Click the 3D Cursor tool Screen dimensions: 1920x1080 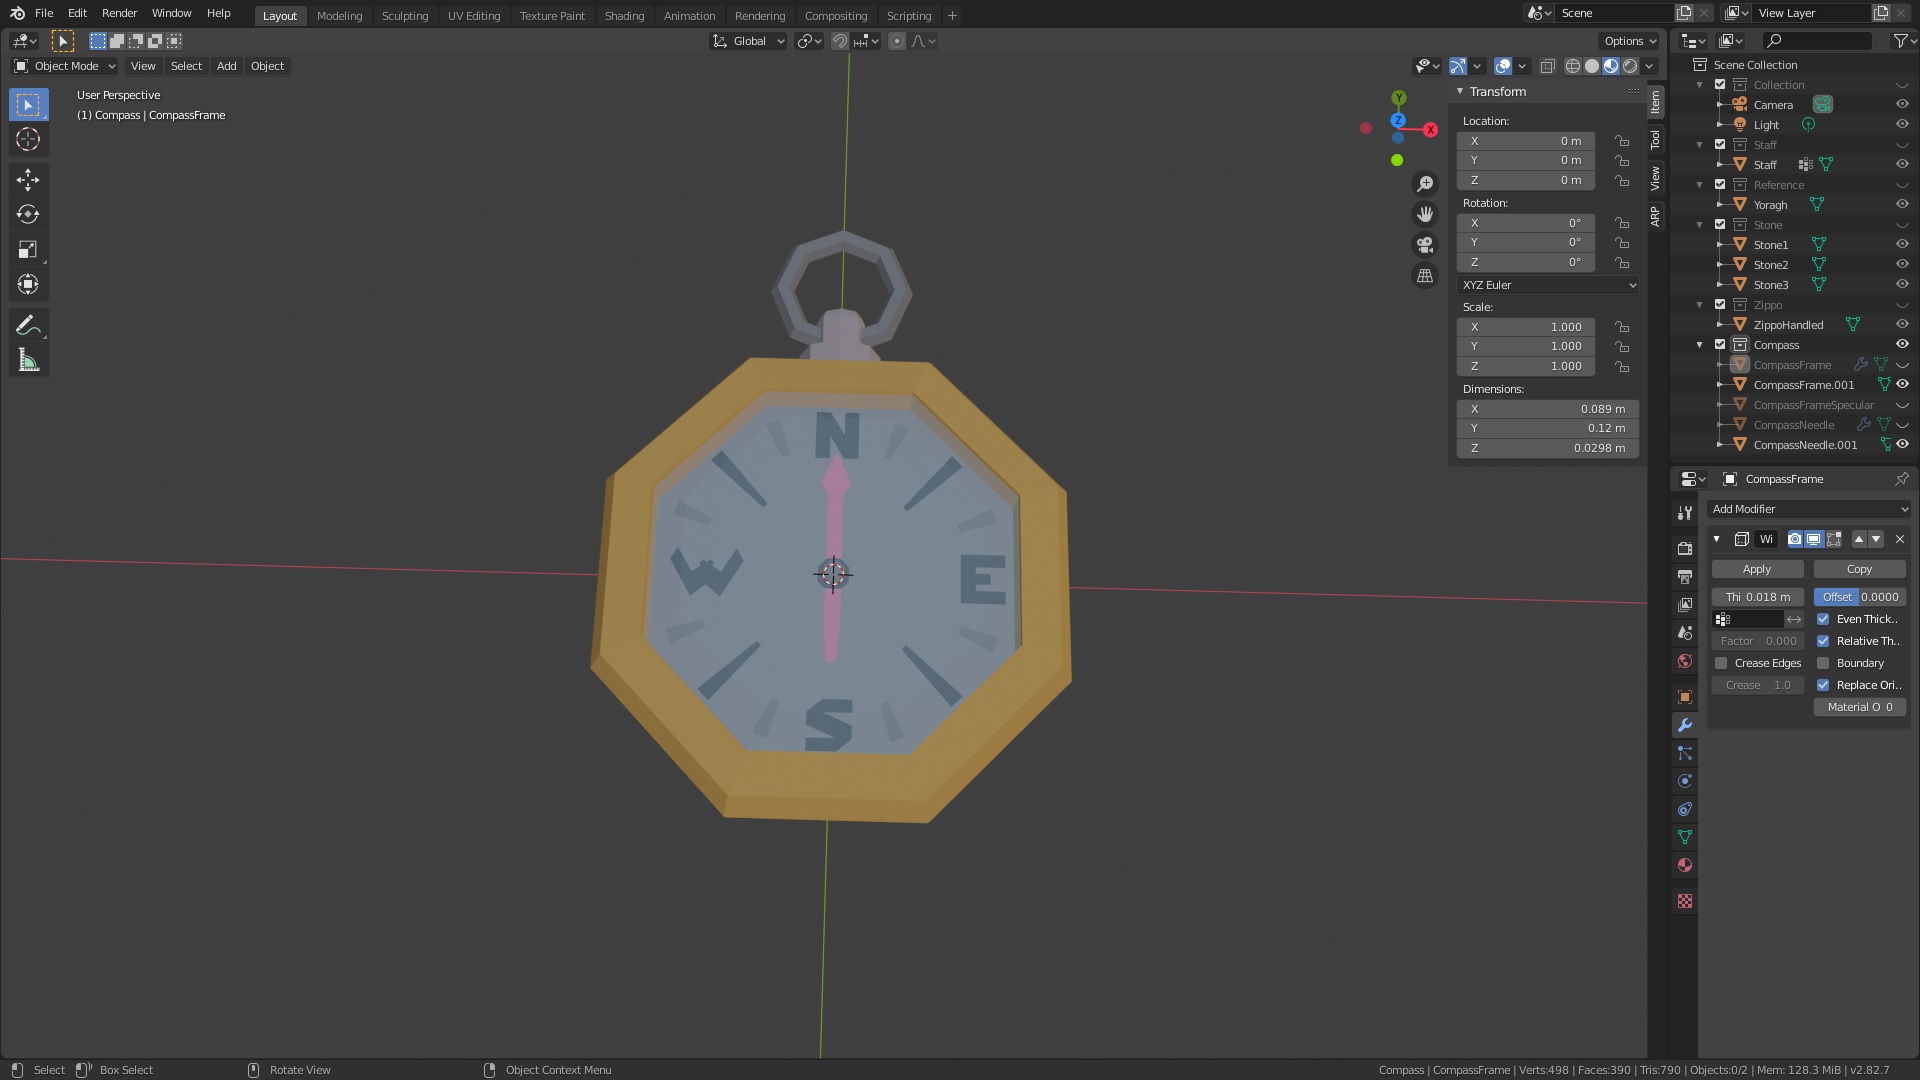tap(28, 140)
